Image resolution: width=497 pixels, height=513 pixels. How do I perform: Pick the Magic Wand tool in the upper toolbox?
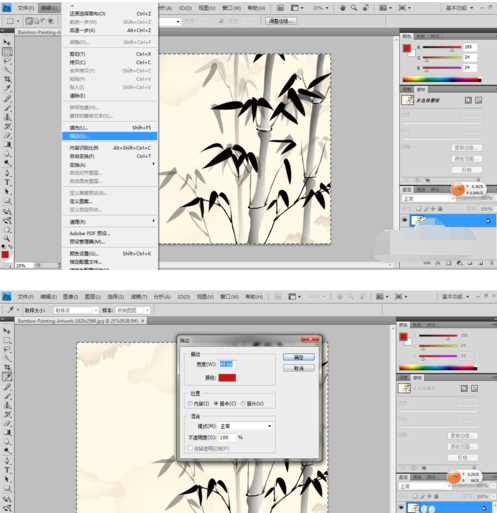pos(7,70)
